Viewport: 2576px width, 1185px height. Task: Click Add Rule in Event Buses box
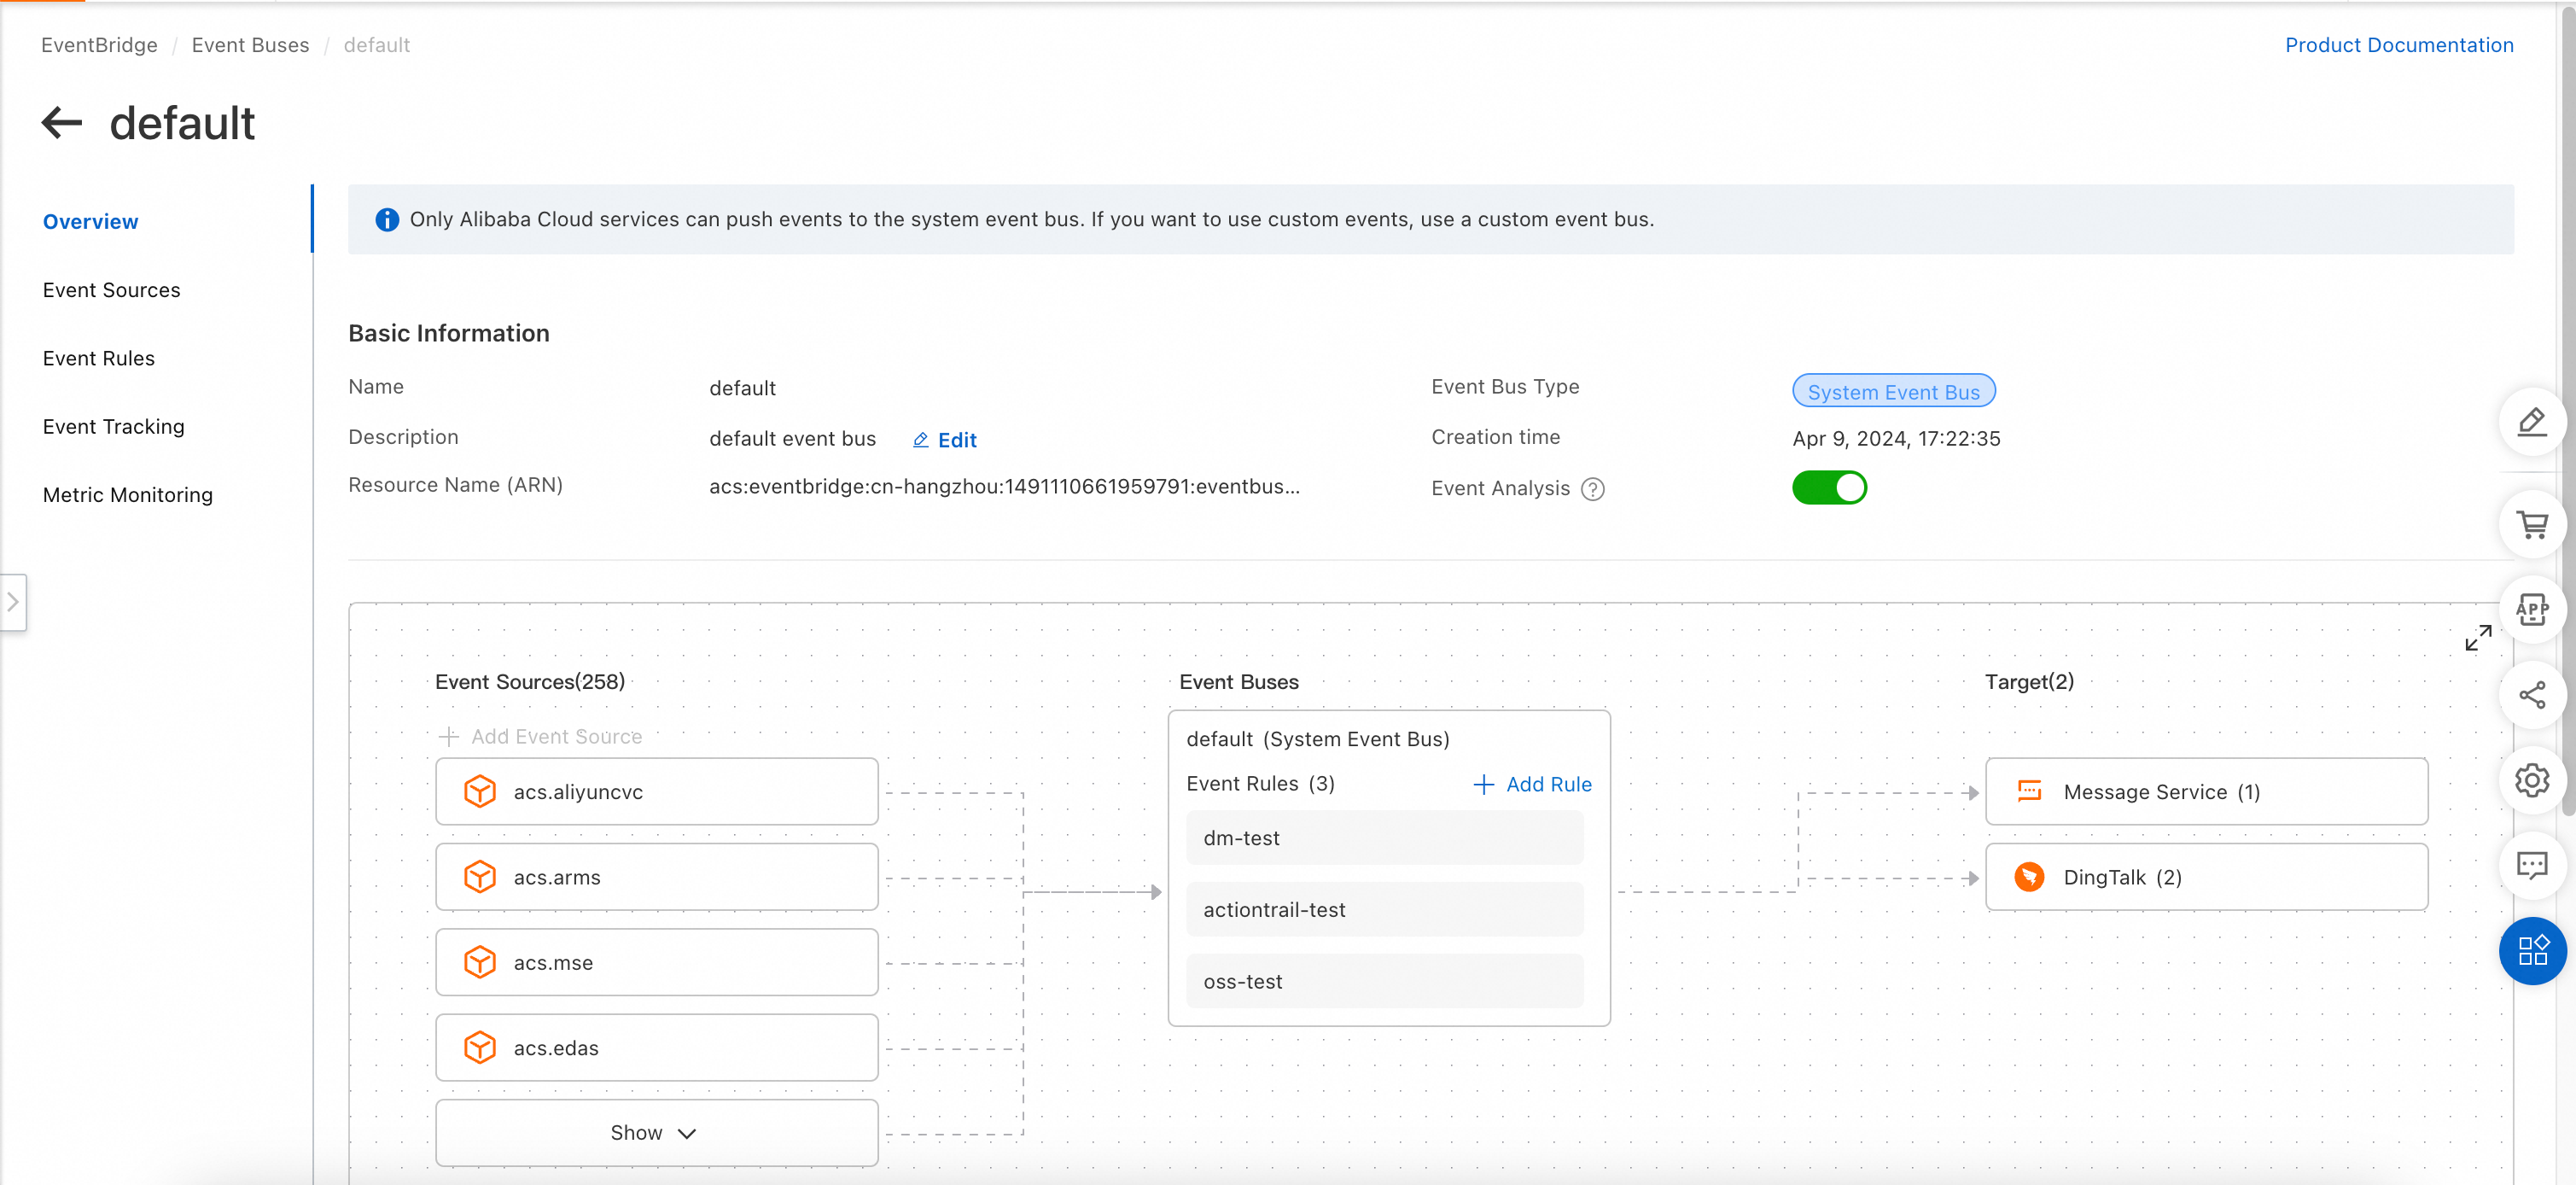pos(1532,784)
